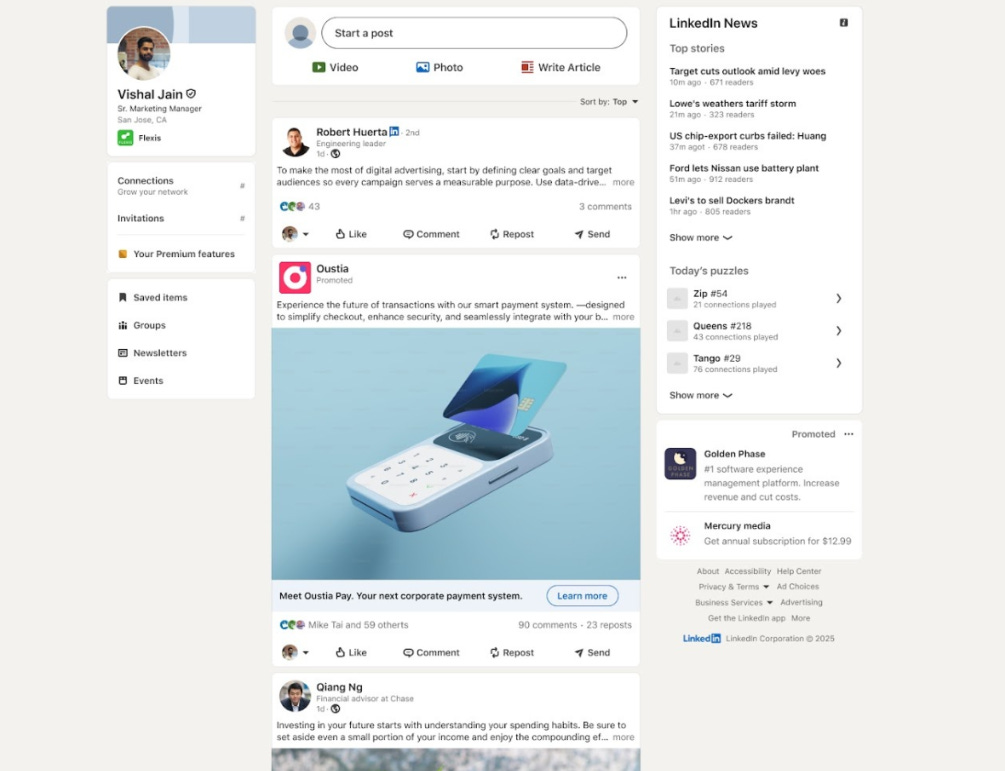Click the Video post icon
This screenshot has height=771, width=1005.
click(x=319, y=67)
